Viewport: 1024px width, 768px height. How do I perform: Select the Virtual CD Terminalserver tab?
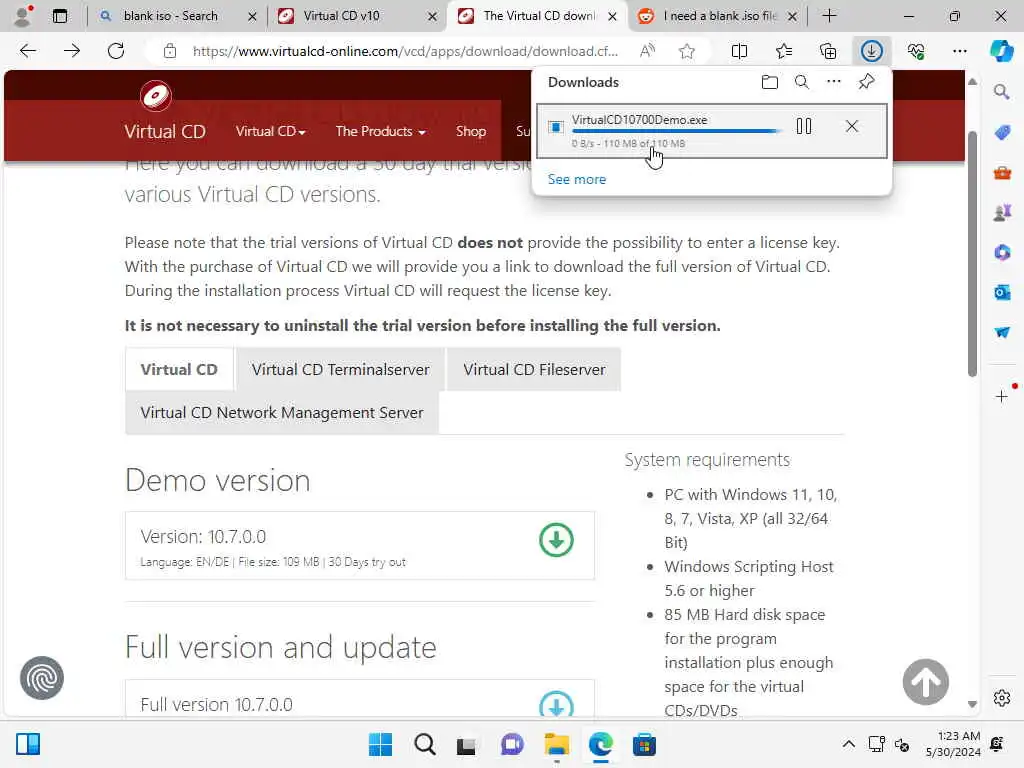(x=341, y=370)
